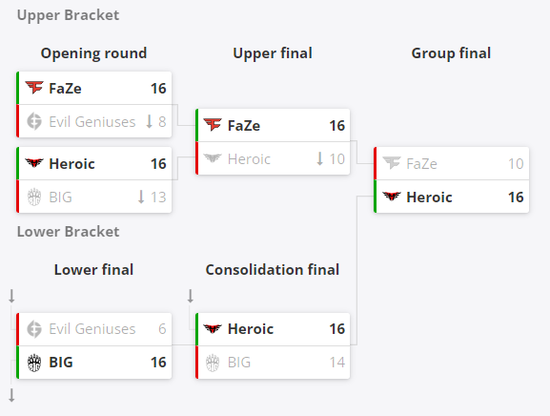Click arrow below the Lower final match
This screenshot has height=416, width=550.
pyautogui.click(x=12, y=395)
